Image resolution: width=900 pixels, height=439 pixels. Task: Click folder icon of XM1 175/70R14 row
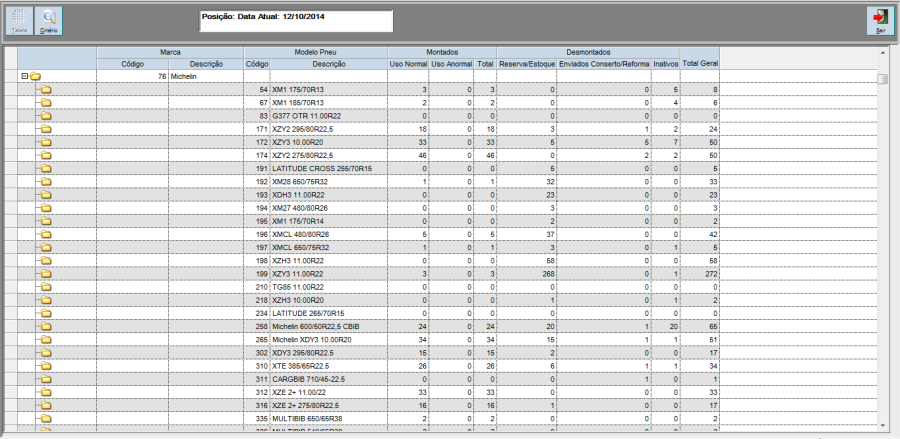46,221
